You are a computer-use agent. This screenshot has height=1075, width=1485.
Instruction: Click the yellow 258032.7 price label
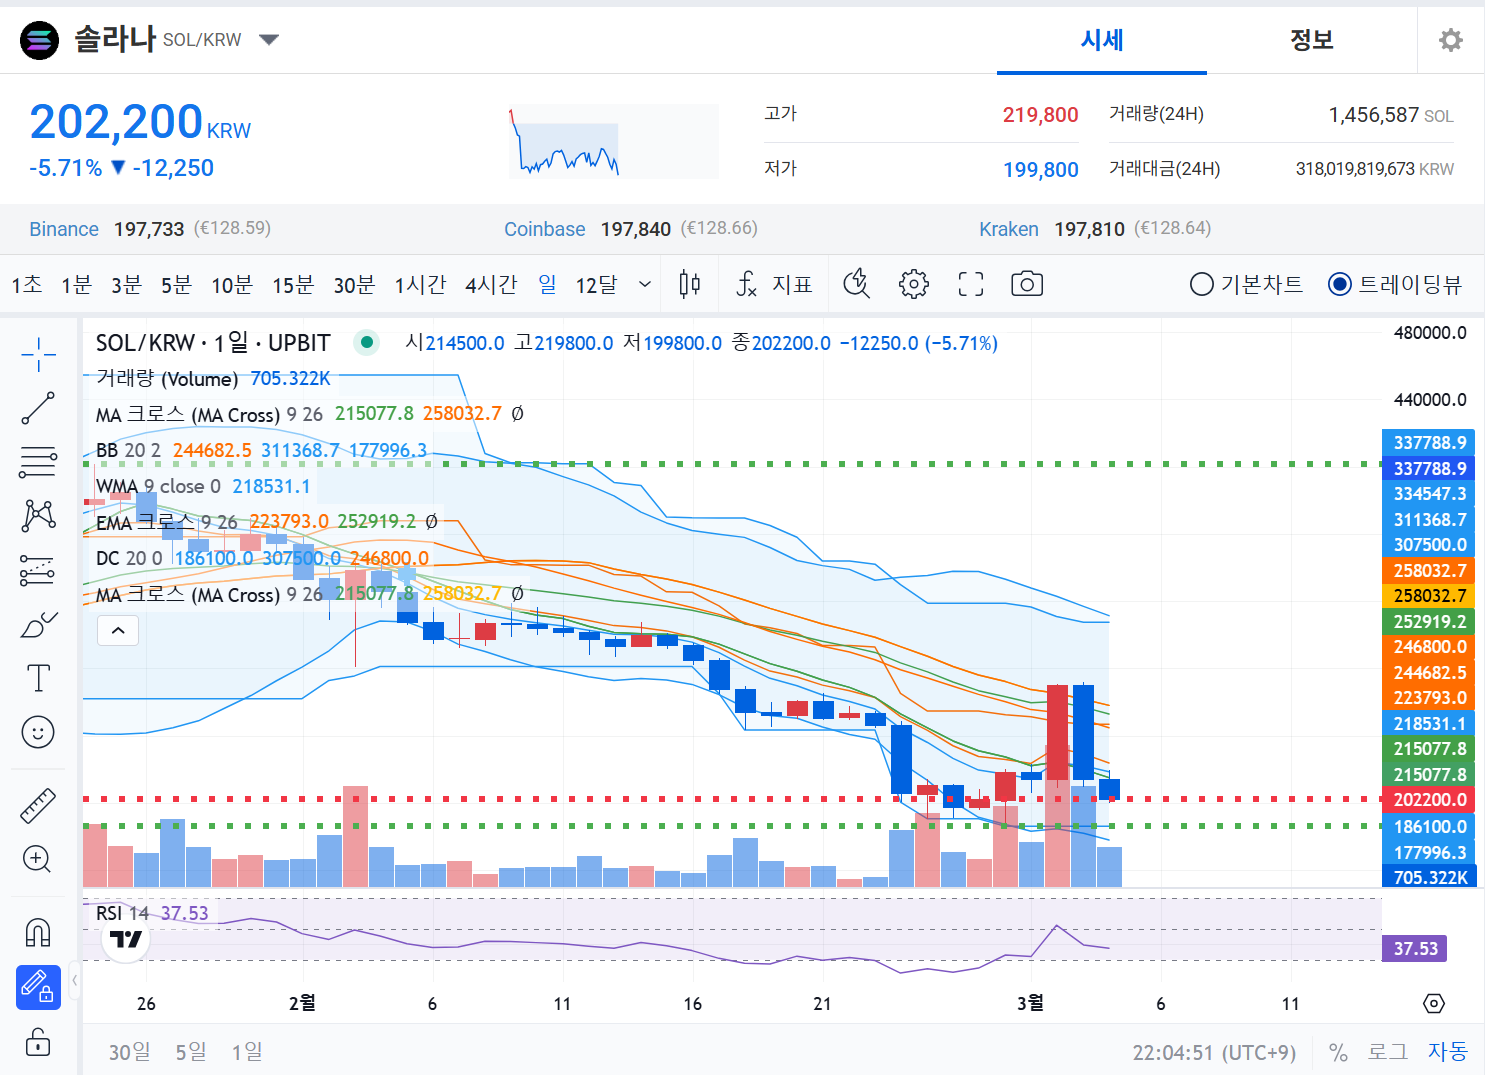[x=1430, y=596]
